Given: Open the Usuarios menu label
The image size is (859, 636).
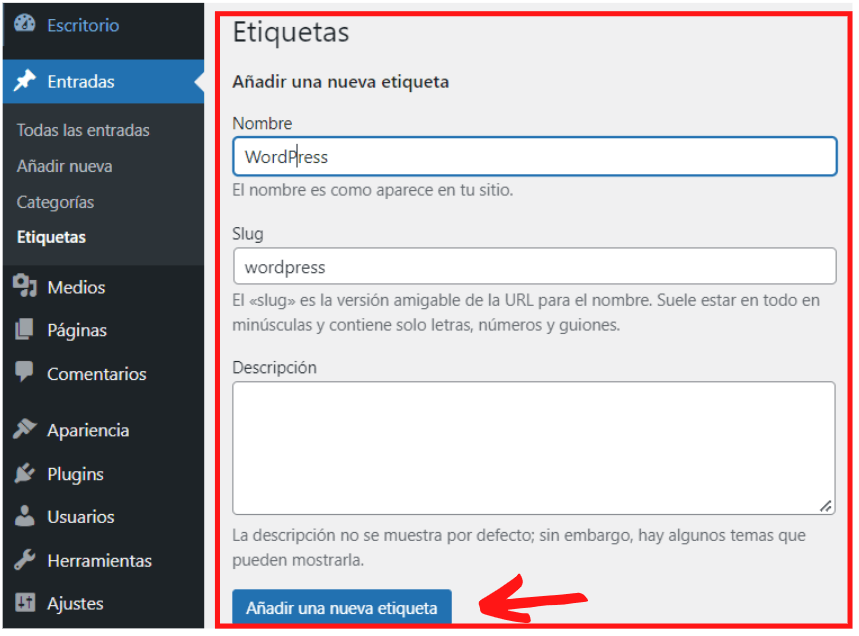Looking at the screenshot, I should [x=81, y=517].
